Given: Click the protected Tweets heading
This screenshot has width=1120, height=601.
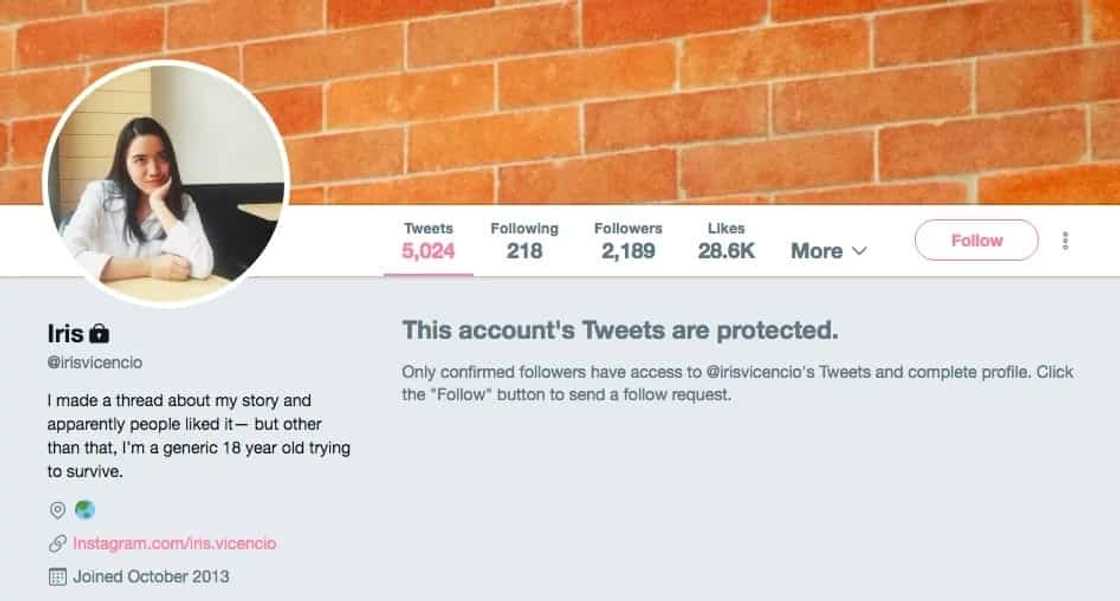Looking at the screenshot, I should pyautogui.click(x=620, y=330).
